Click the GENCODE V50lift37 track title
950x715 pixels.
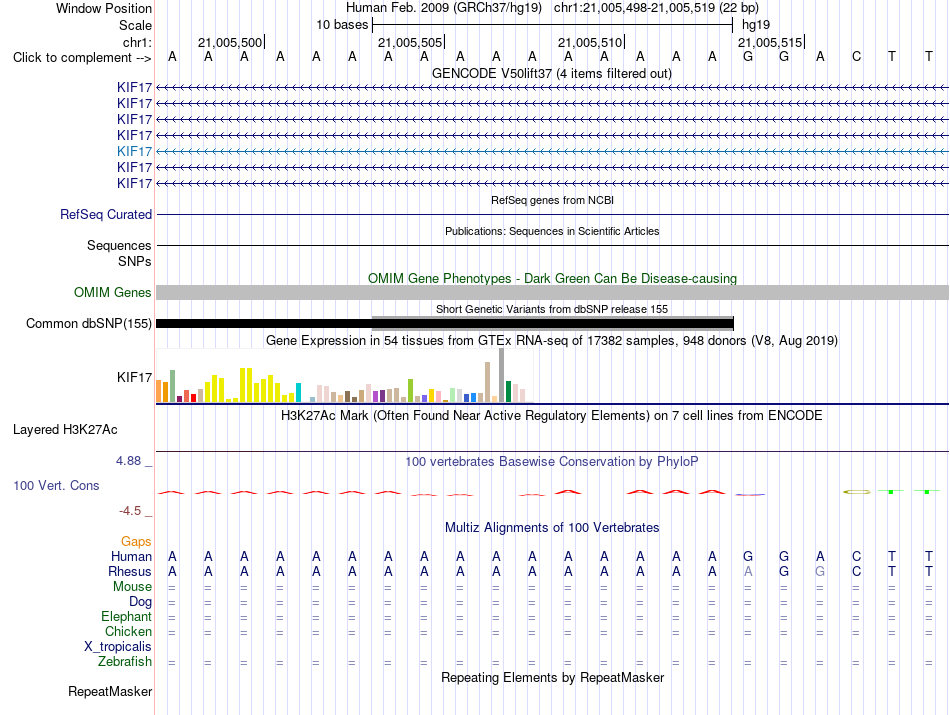tap(552, 73)
